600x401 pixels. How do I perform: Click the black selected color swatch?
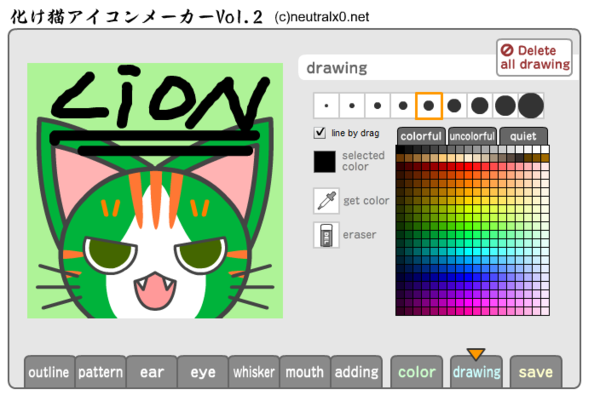tap(324, 161)
